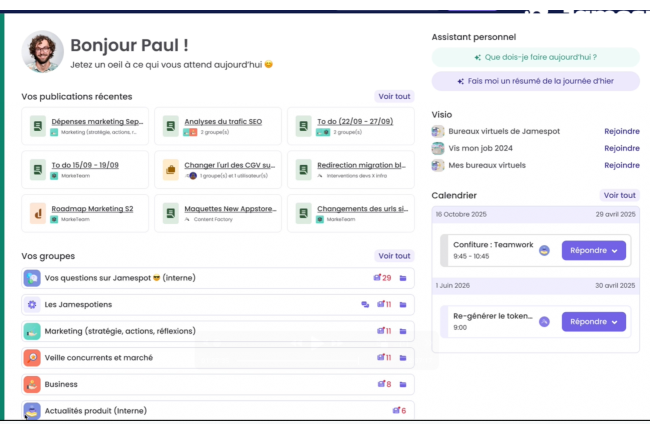Click the Vis mon job 2024 room icon
The height and width of the screenshot is (433, 650).
coord(438,148)
